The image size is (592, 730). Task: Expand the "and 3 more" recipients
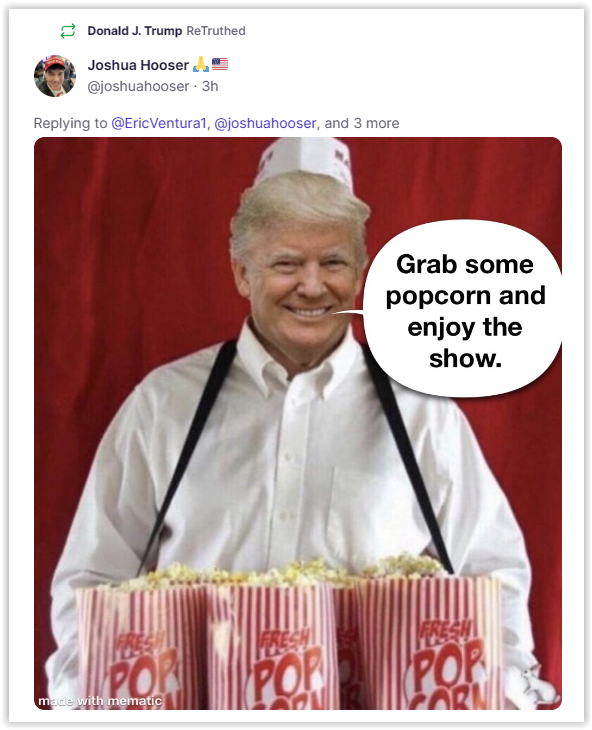[x=362, y=123]
